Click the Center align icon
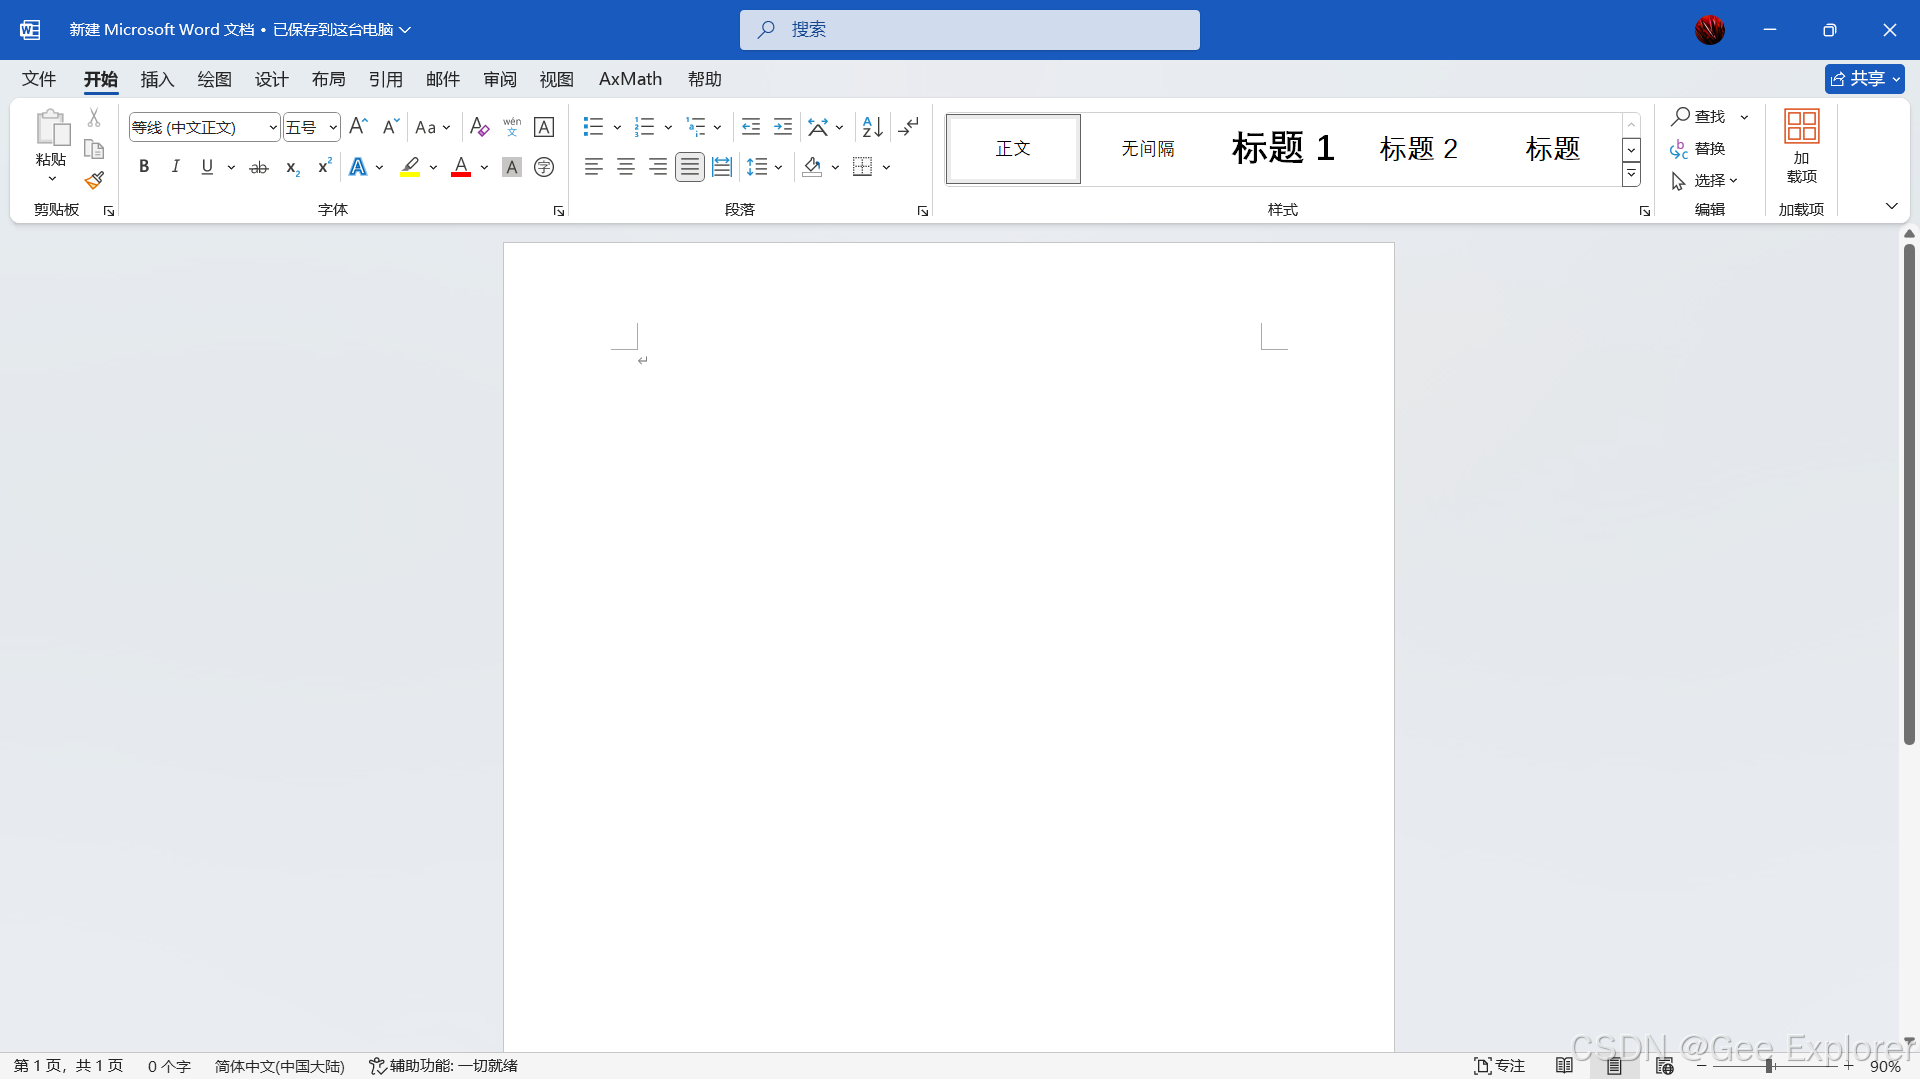The image size is (1920, 1080). pos(626,167)
